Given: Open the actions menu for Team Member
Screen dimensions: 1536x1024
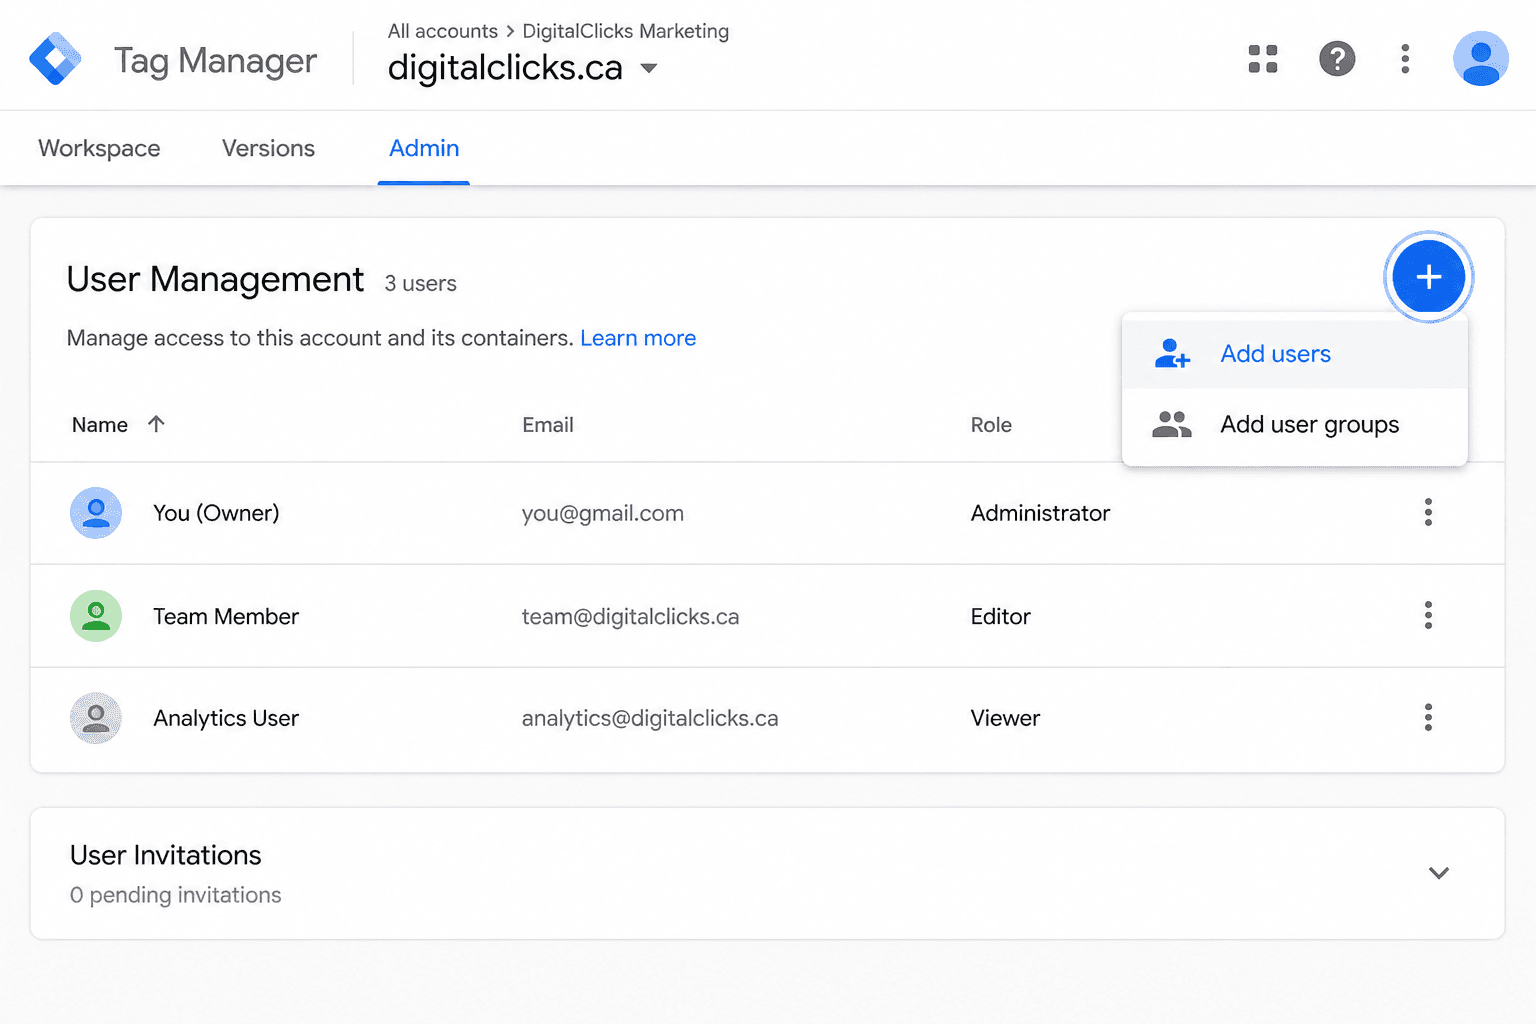Looking at the screenshot, I should 1428,615.
